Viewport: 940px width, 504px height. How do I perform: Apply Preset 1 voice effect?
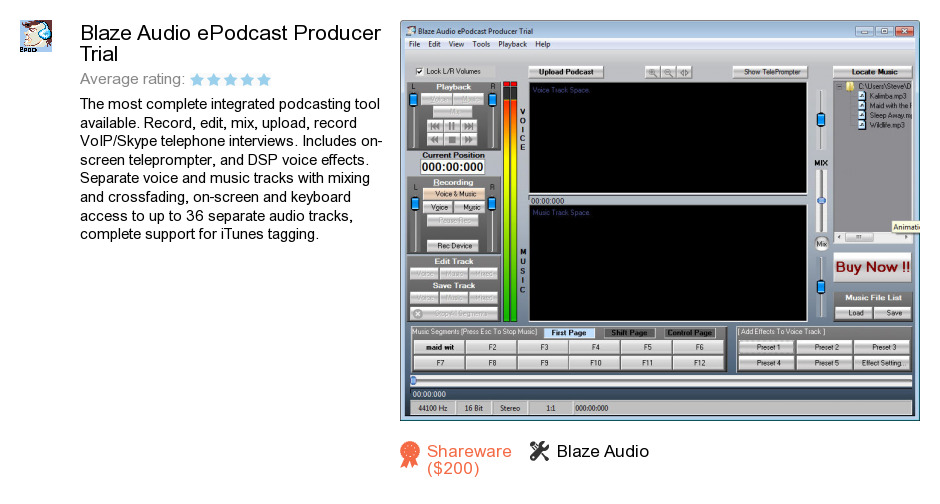tap(768, 347)
